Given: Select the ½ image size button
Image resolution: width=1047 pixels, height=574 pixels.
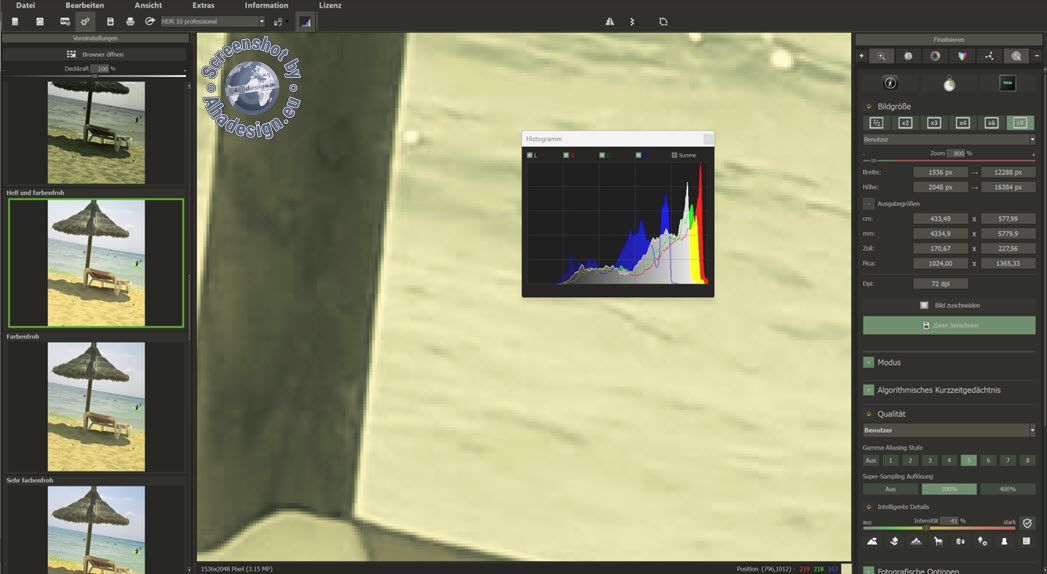Looking at the screenshot, I should pos(876,123).
